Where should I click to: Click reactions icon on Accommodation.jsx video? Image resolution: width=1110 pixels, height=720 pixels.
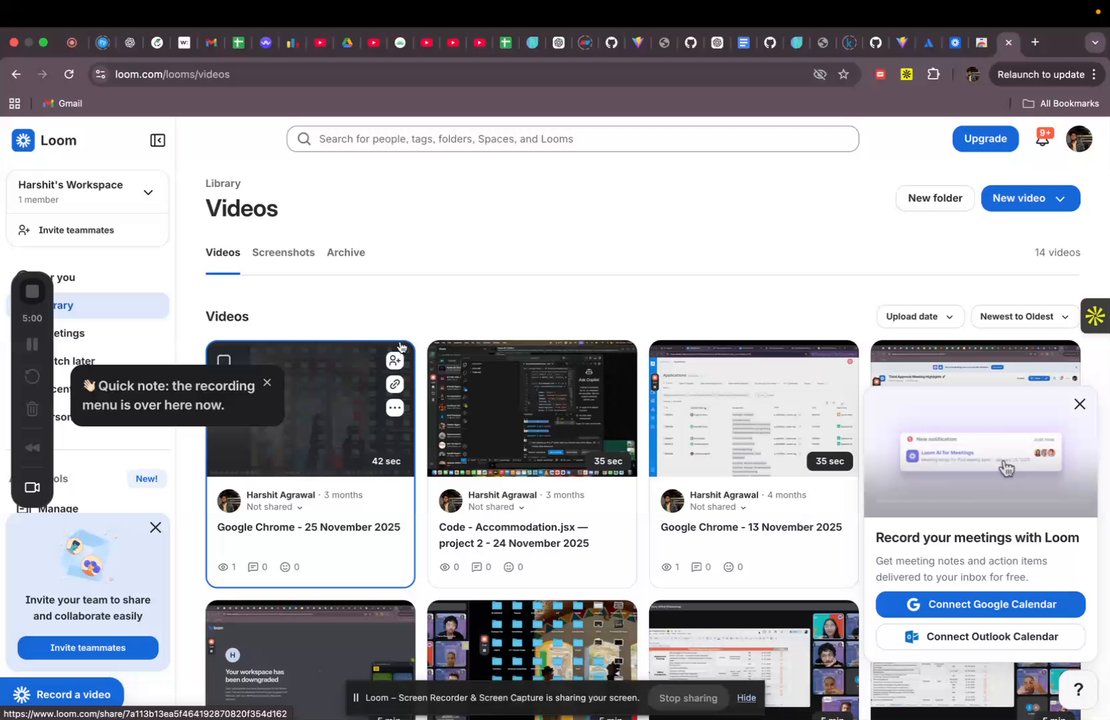click(508, 567)
